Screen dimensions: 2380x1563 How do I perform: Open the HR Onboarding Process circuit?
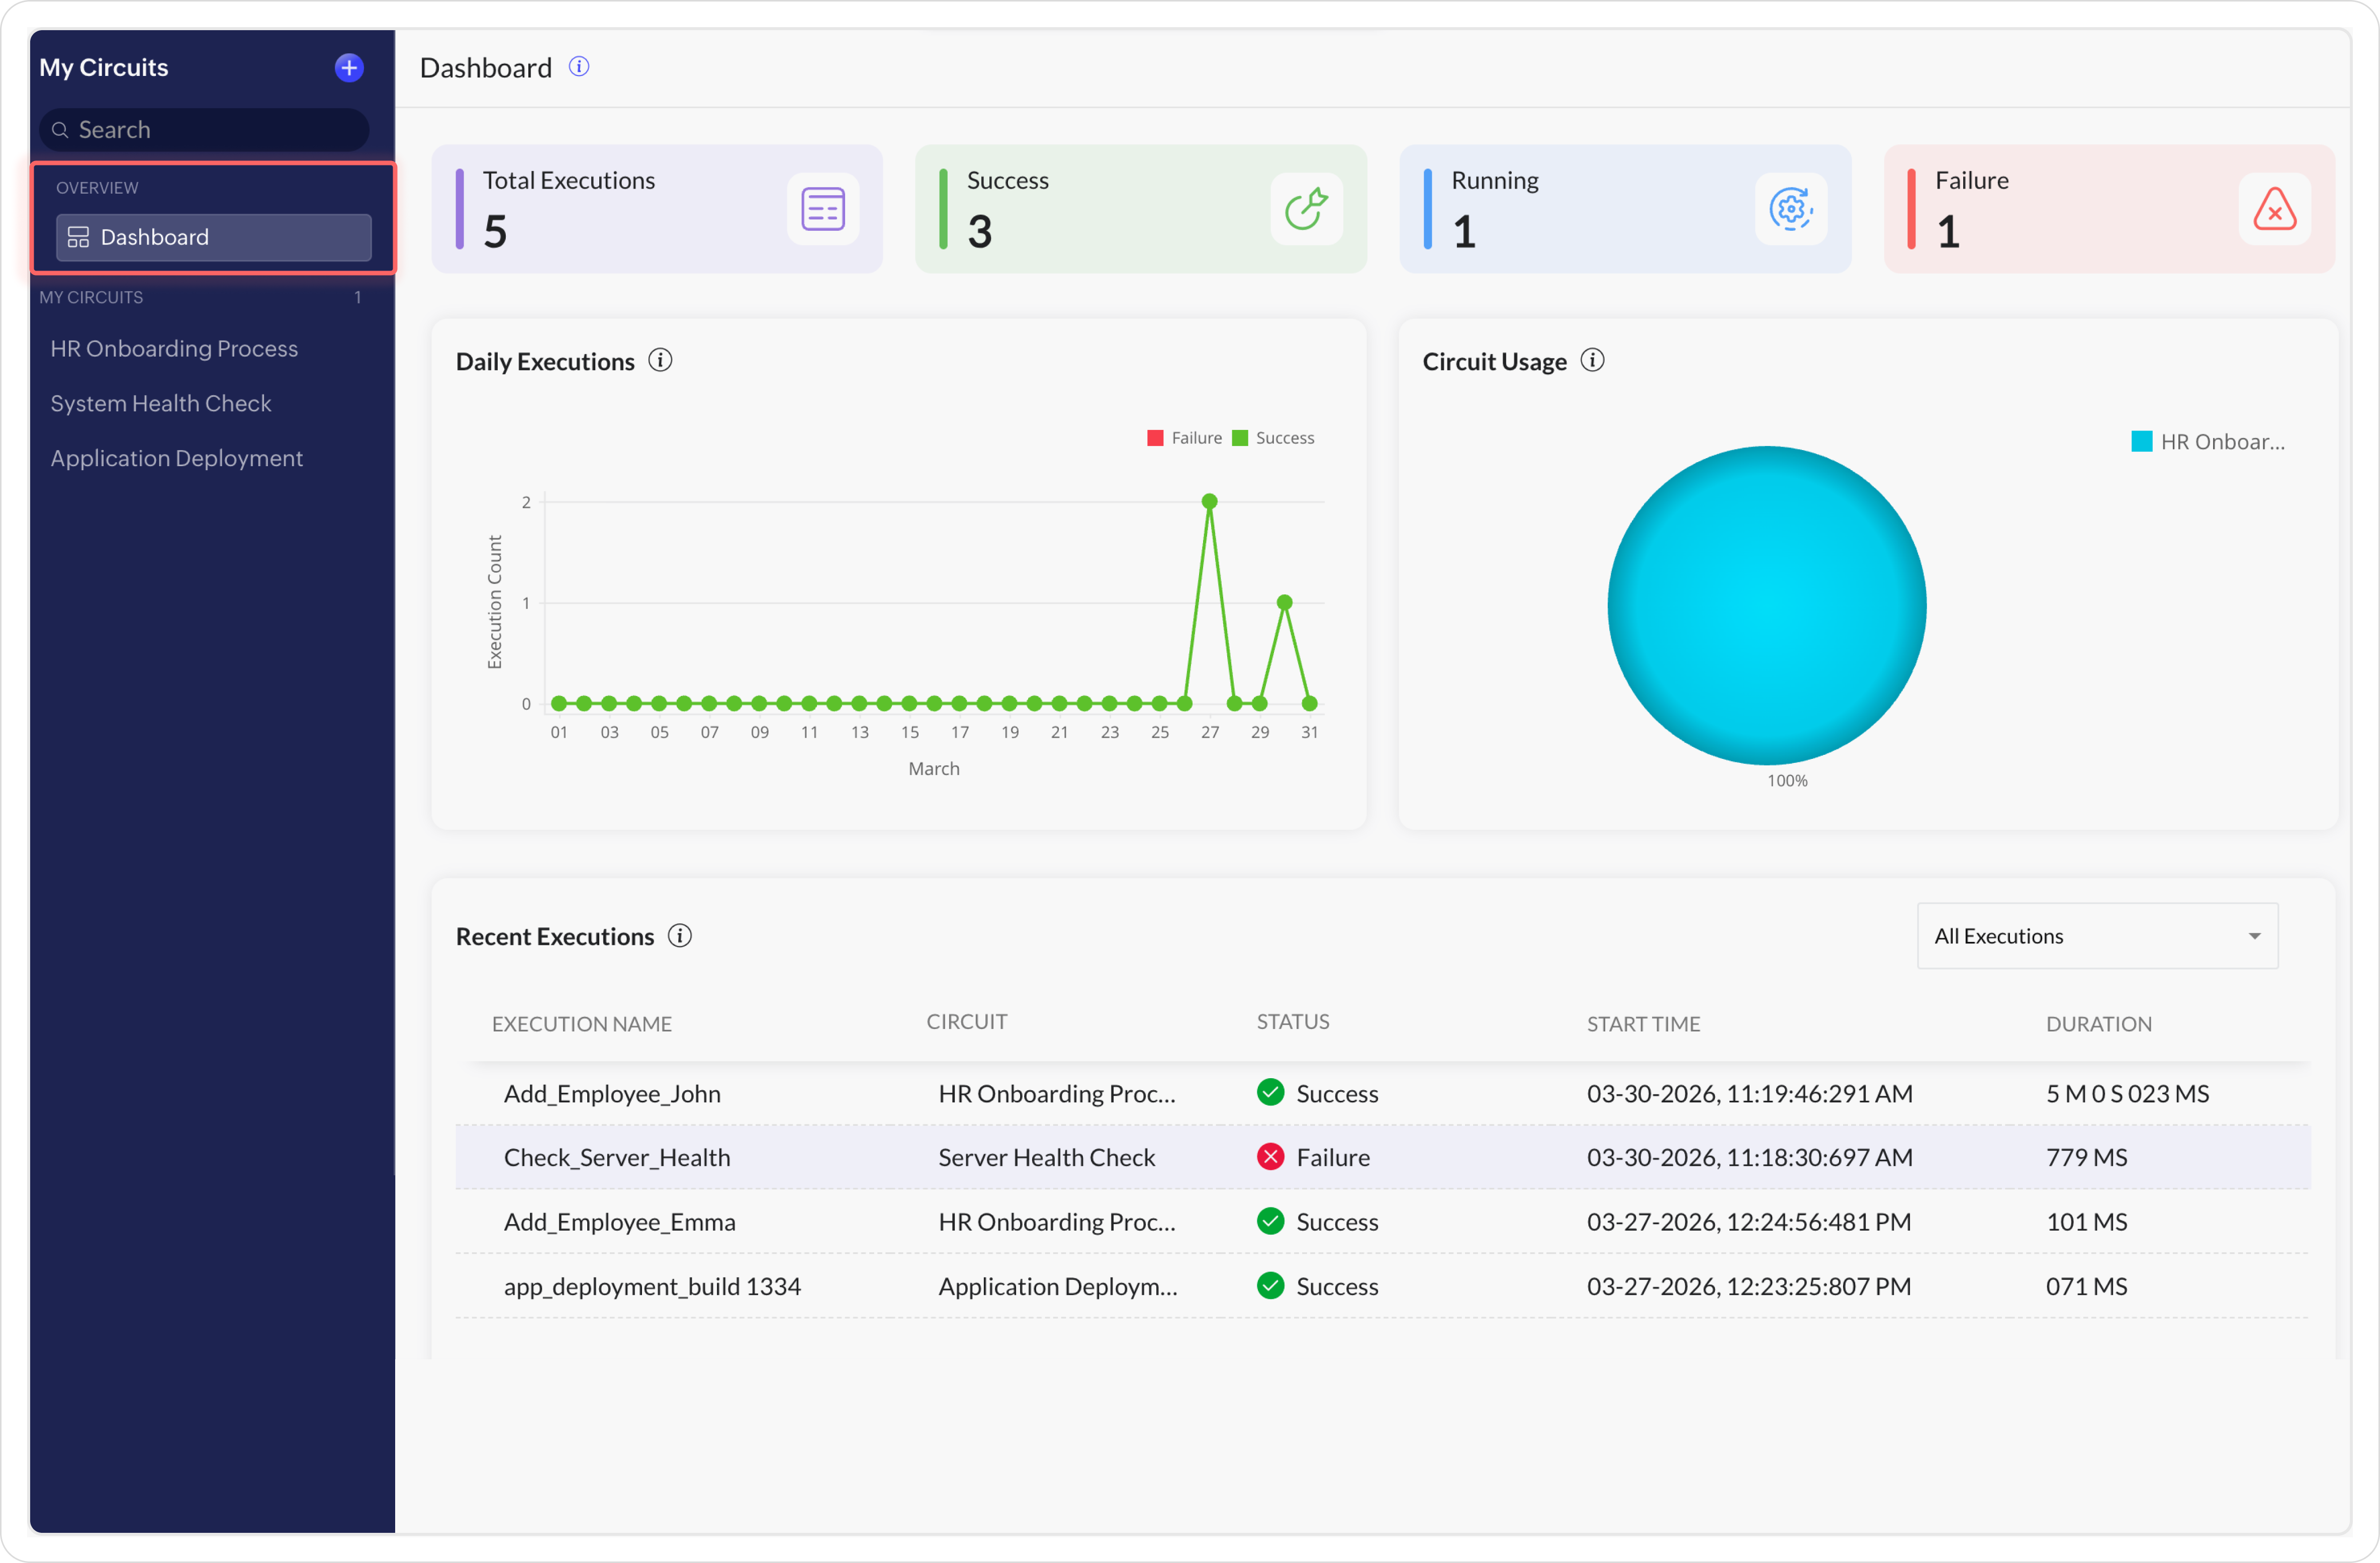tap(174, 348)
